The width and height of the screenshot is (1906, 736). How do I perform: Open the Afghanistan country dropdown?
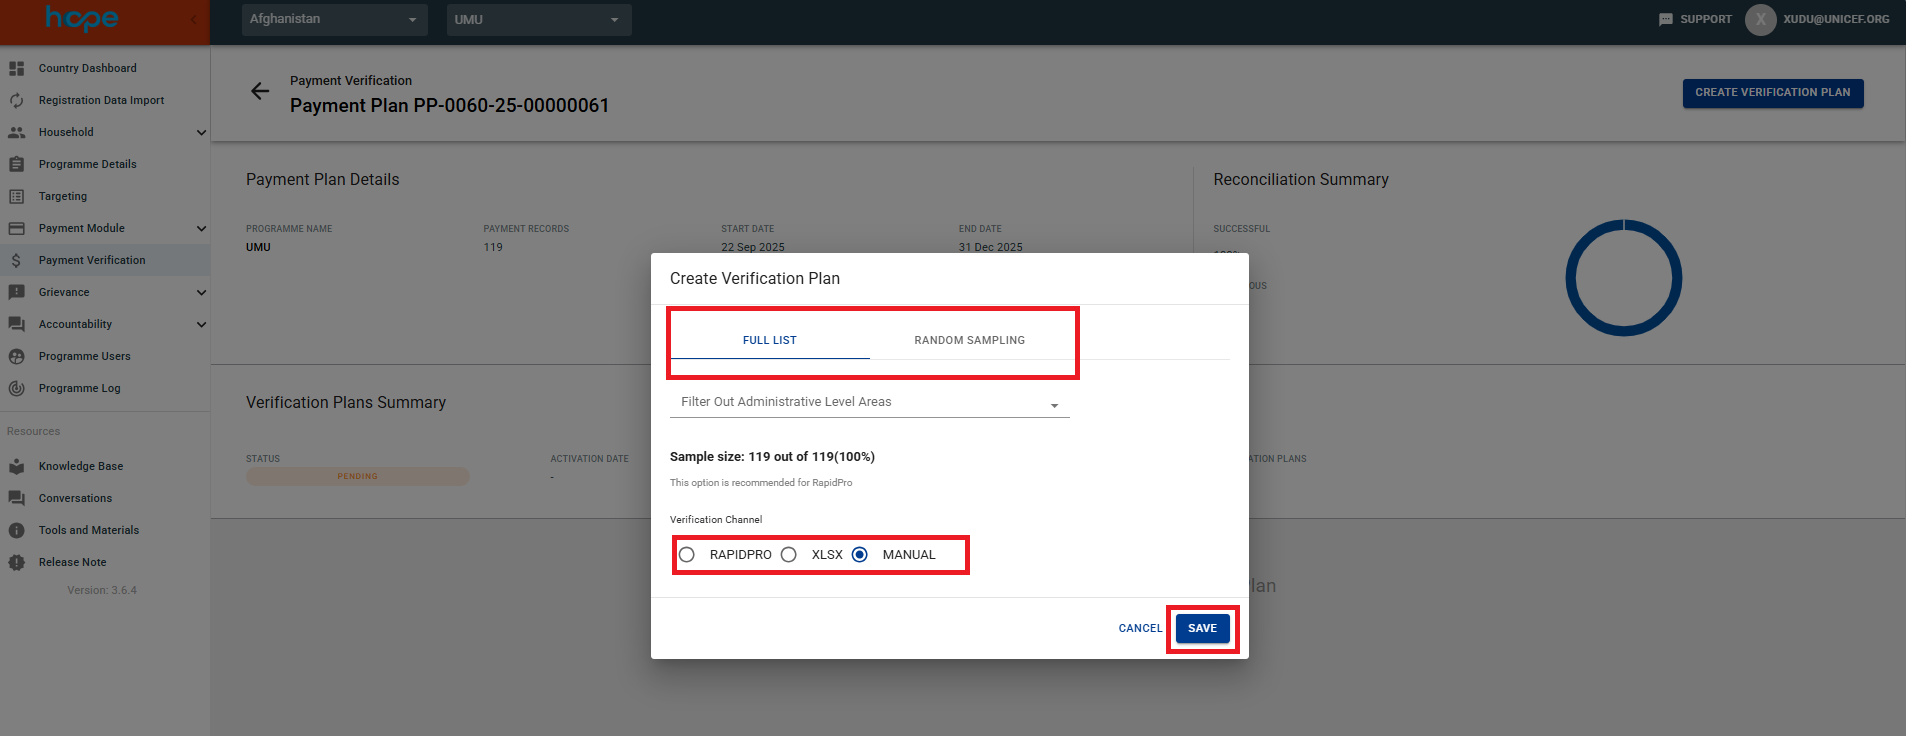coord(334,19)
